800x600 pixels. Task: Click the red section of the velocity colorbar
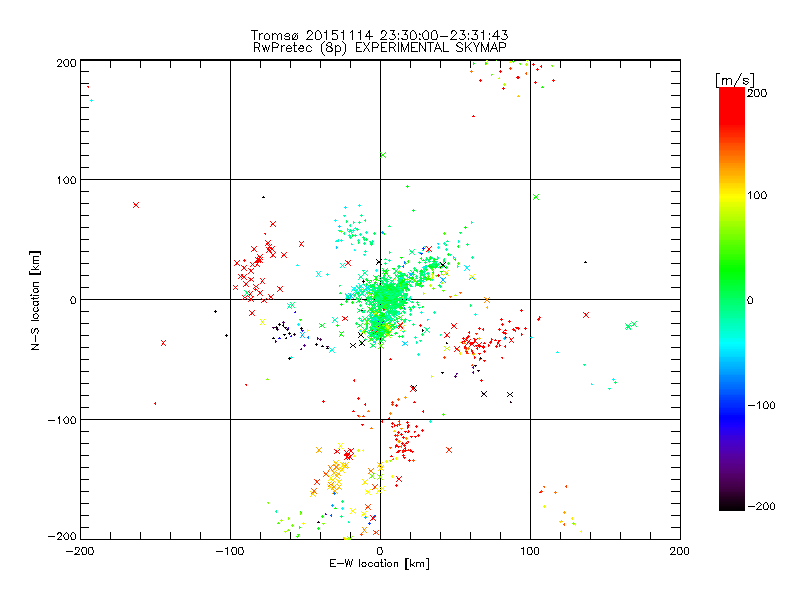coord(732,110)
